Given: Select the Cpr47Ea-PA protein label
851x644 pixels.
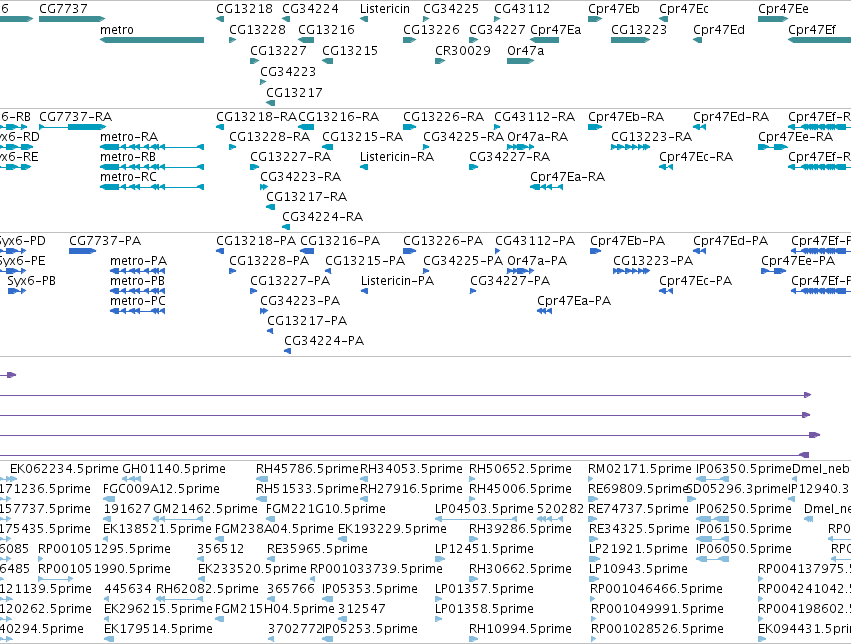Looking at the screenshot, I should tap(574, 301).
